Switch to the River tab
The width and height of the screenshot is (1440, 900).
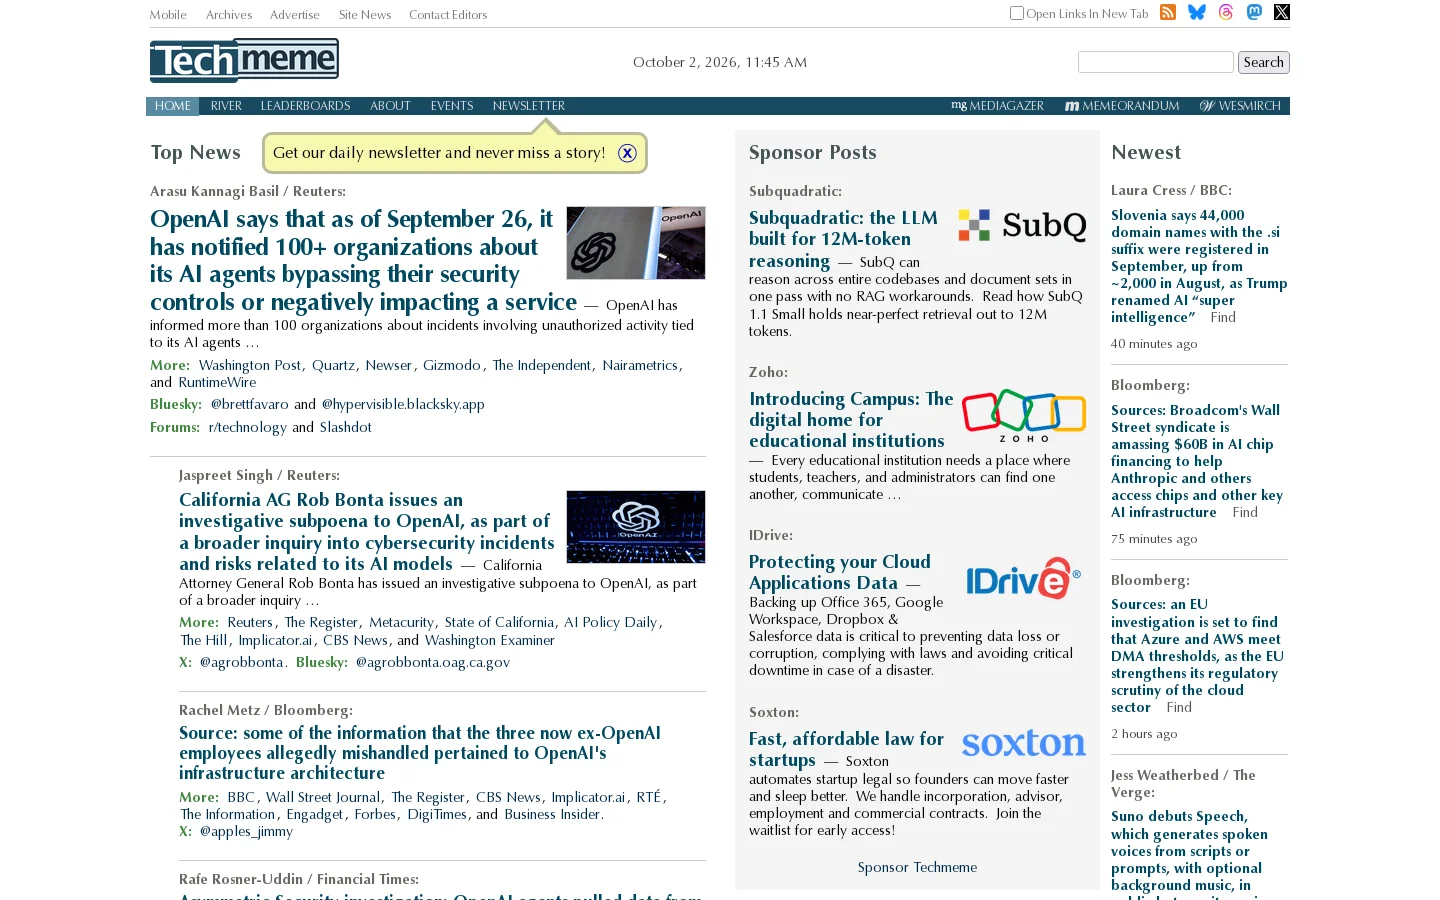click(226, 106)
